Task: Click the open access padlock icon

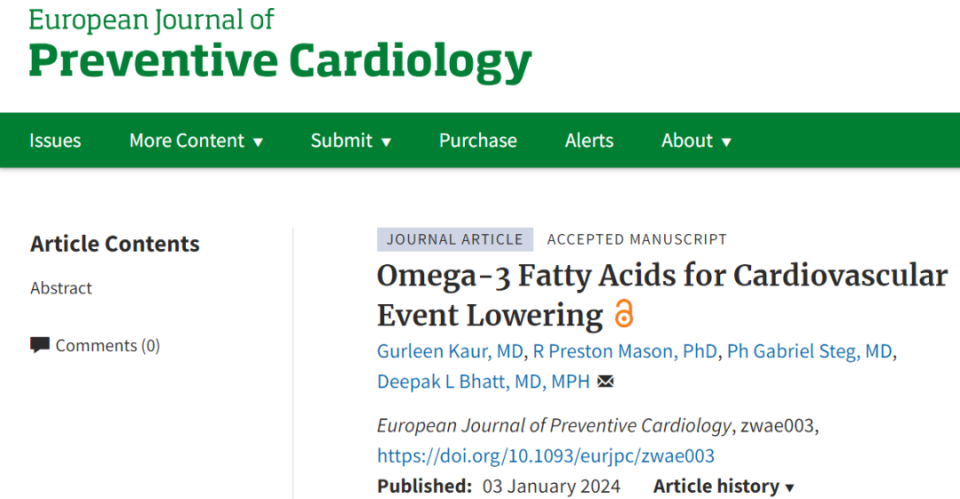Action: tap(624, 314)
